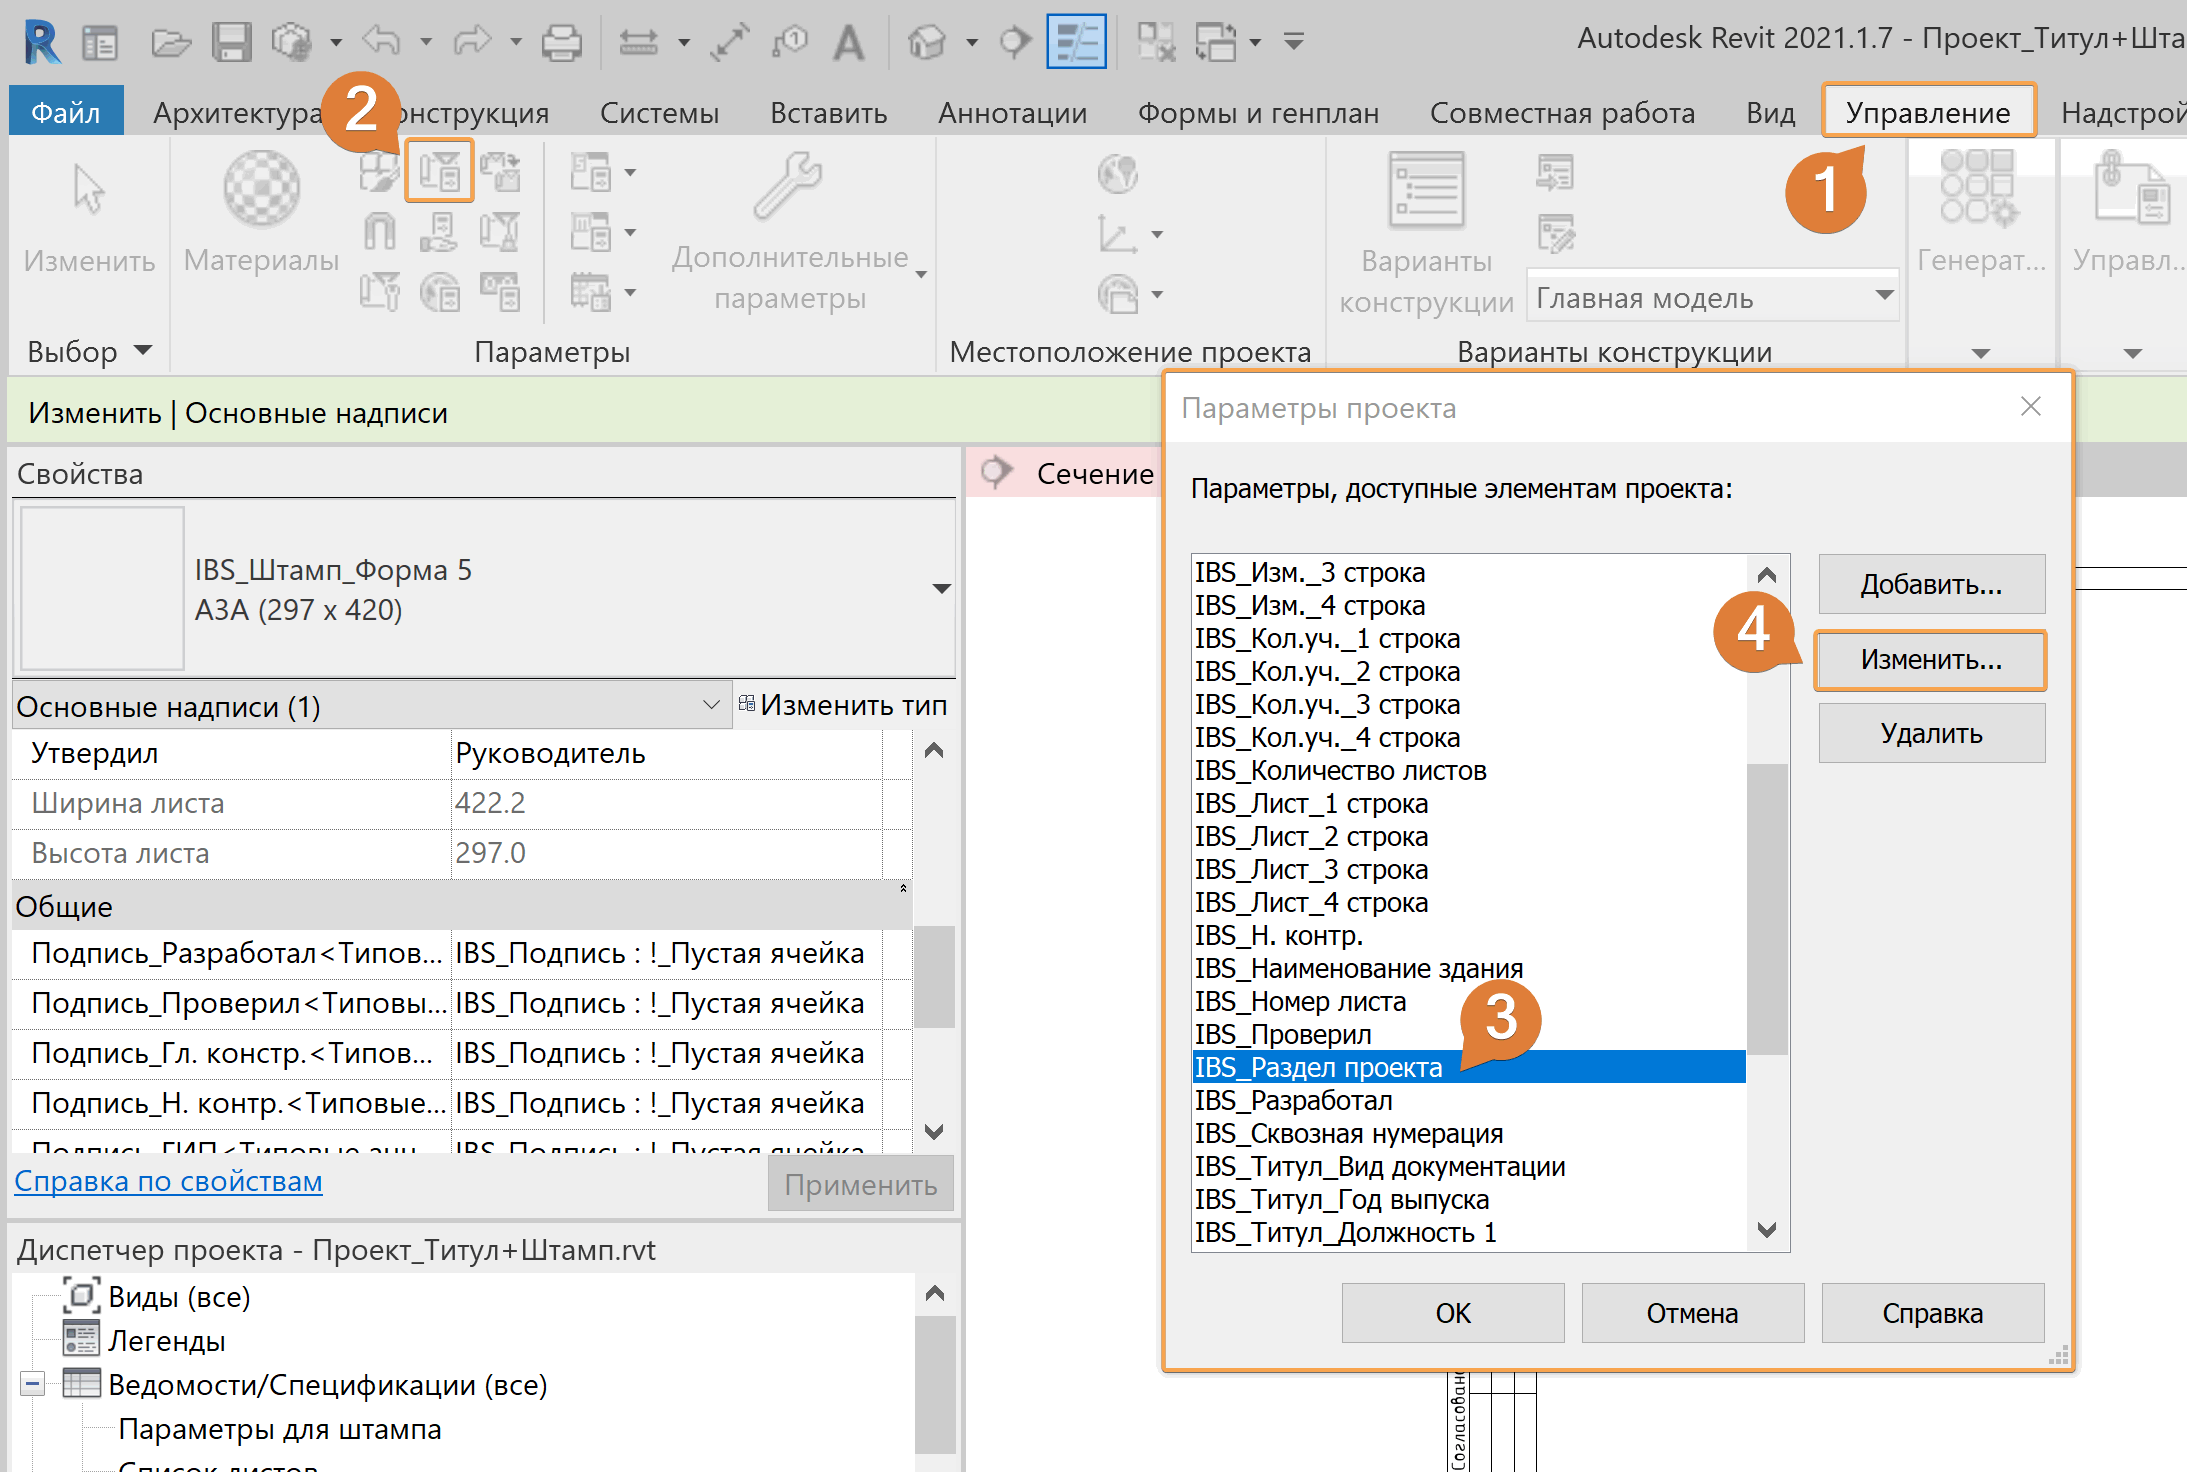This screenshot has height=1472, width=2187.
Task: Open the Redo history dropdown arrow
Action: [x=516, y=42]
